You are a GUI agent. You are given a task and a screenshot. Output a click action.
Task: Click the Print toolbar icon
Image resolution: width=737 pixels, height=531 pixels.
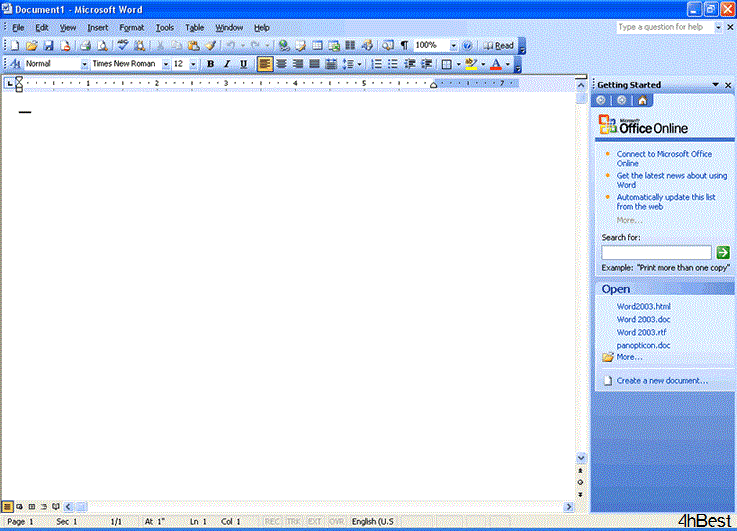coord(85,46)
